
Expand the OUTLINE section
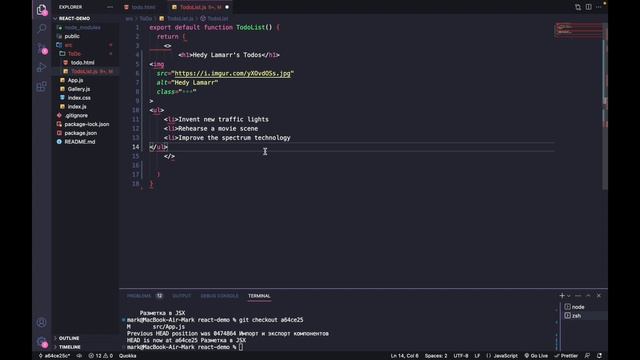click(x=69, y=338)
